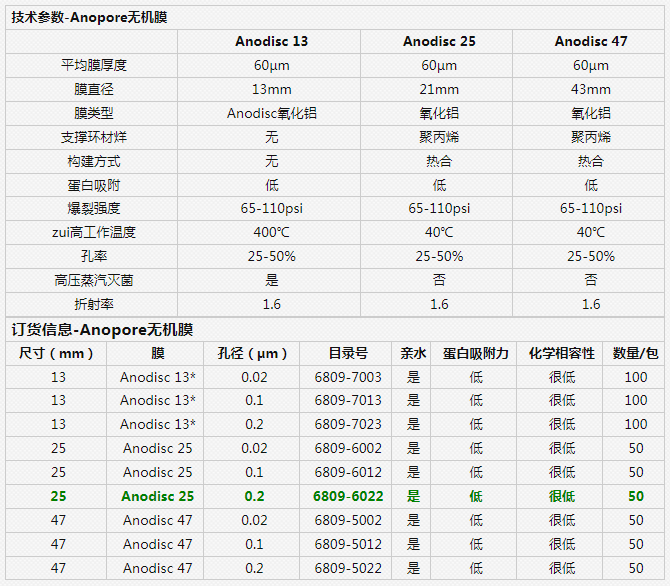Select the Anodisc 13 column header
This screenshot has height=586, width=670.
tap(271, 41)
